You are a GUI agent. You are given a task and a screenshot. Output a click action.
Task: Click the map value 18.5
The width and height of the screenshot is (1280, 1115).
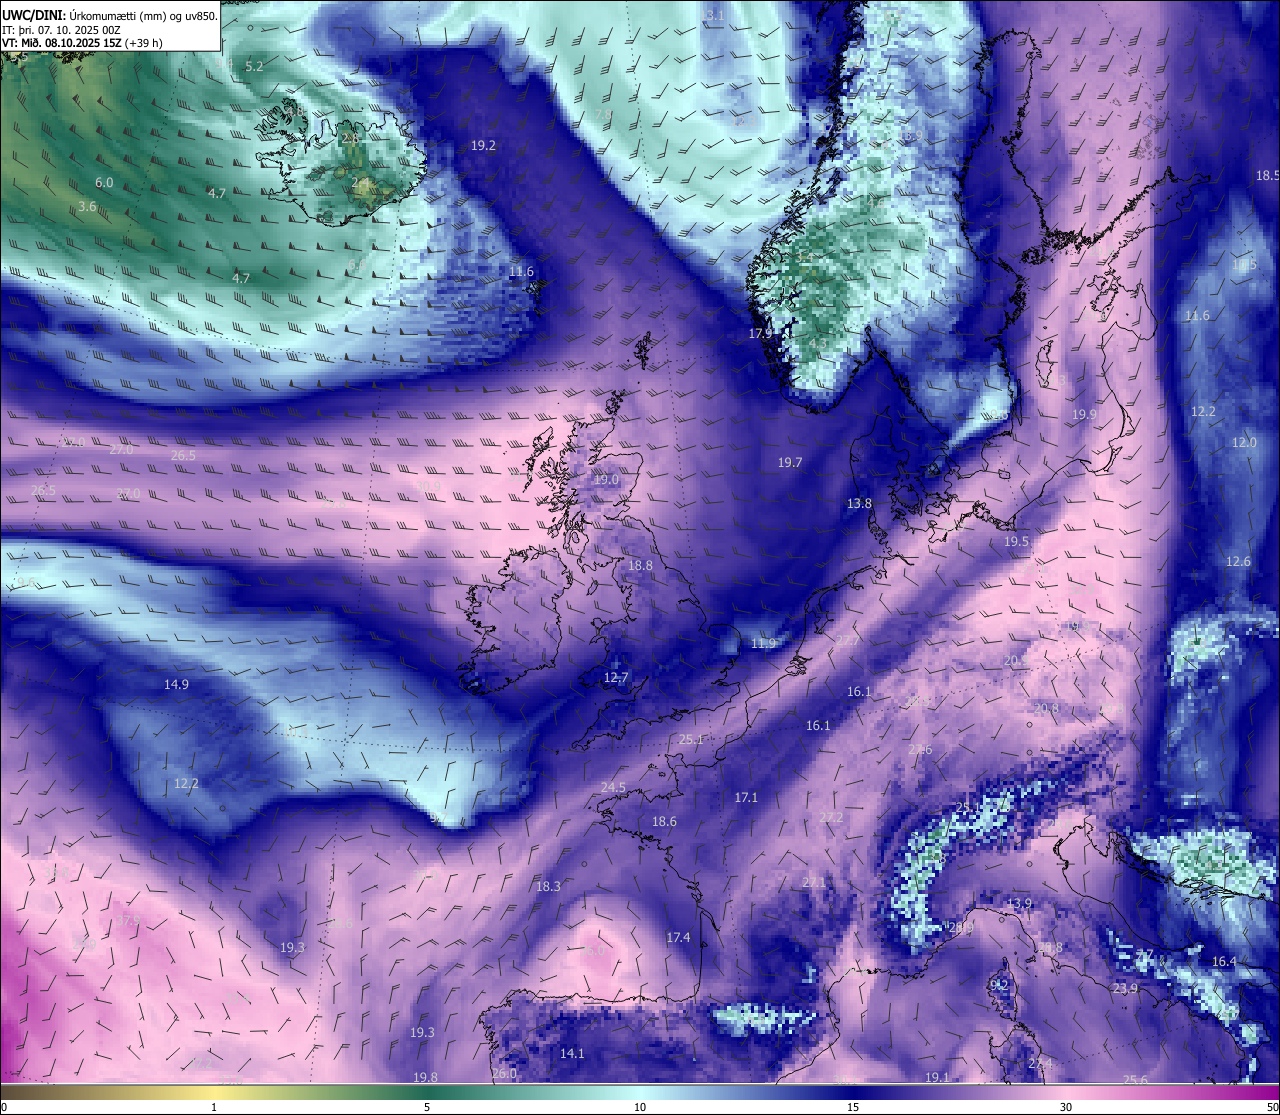point(1267,175)
